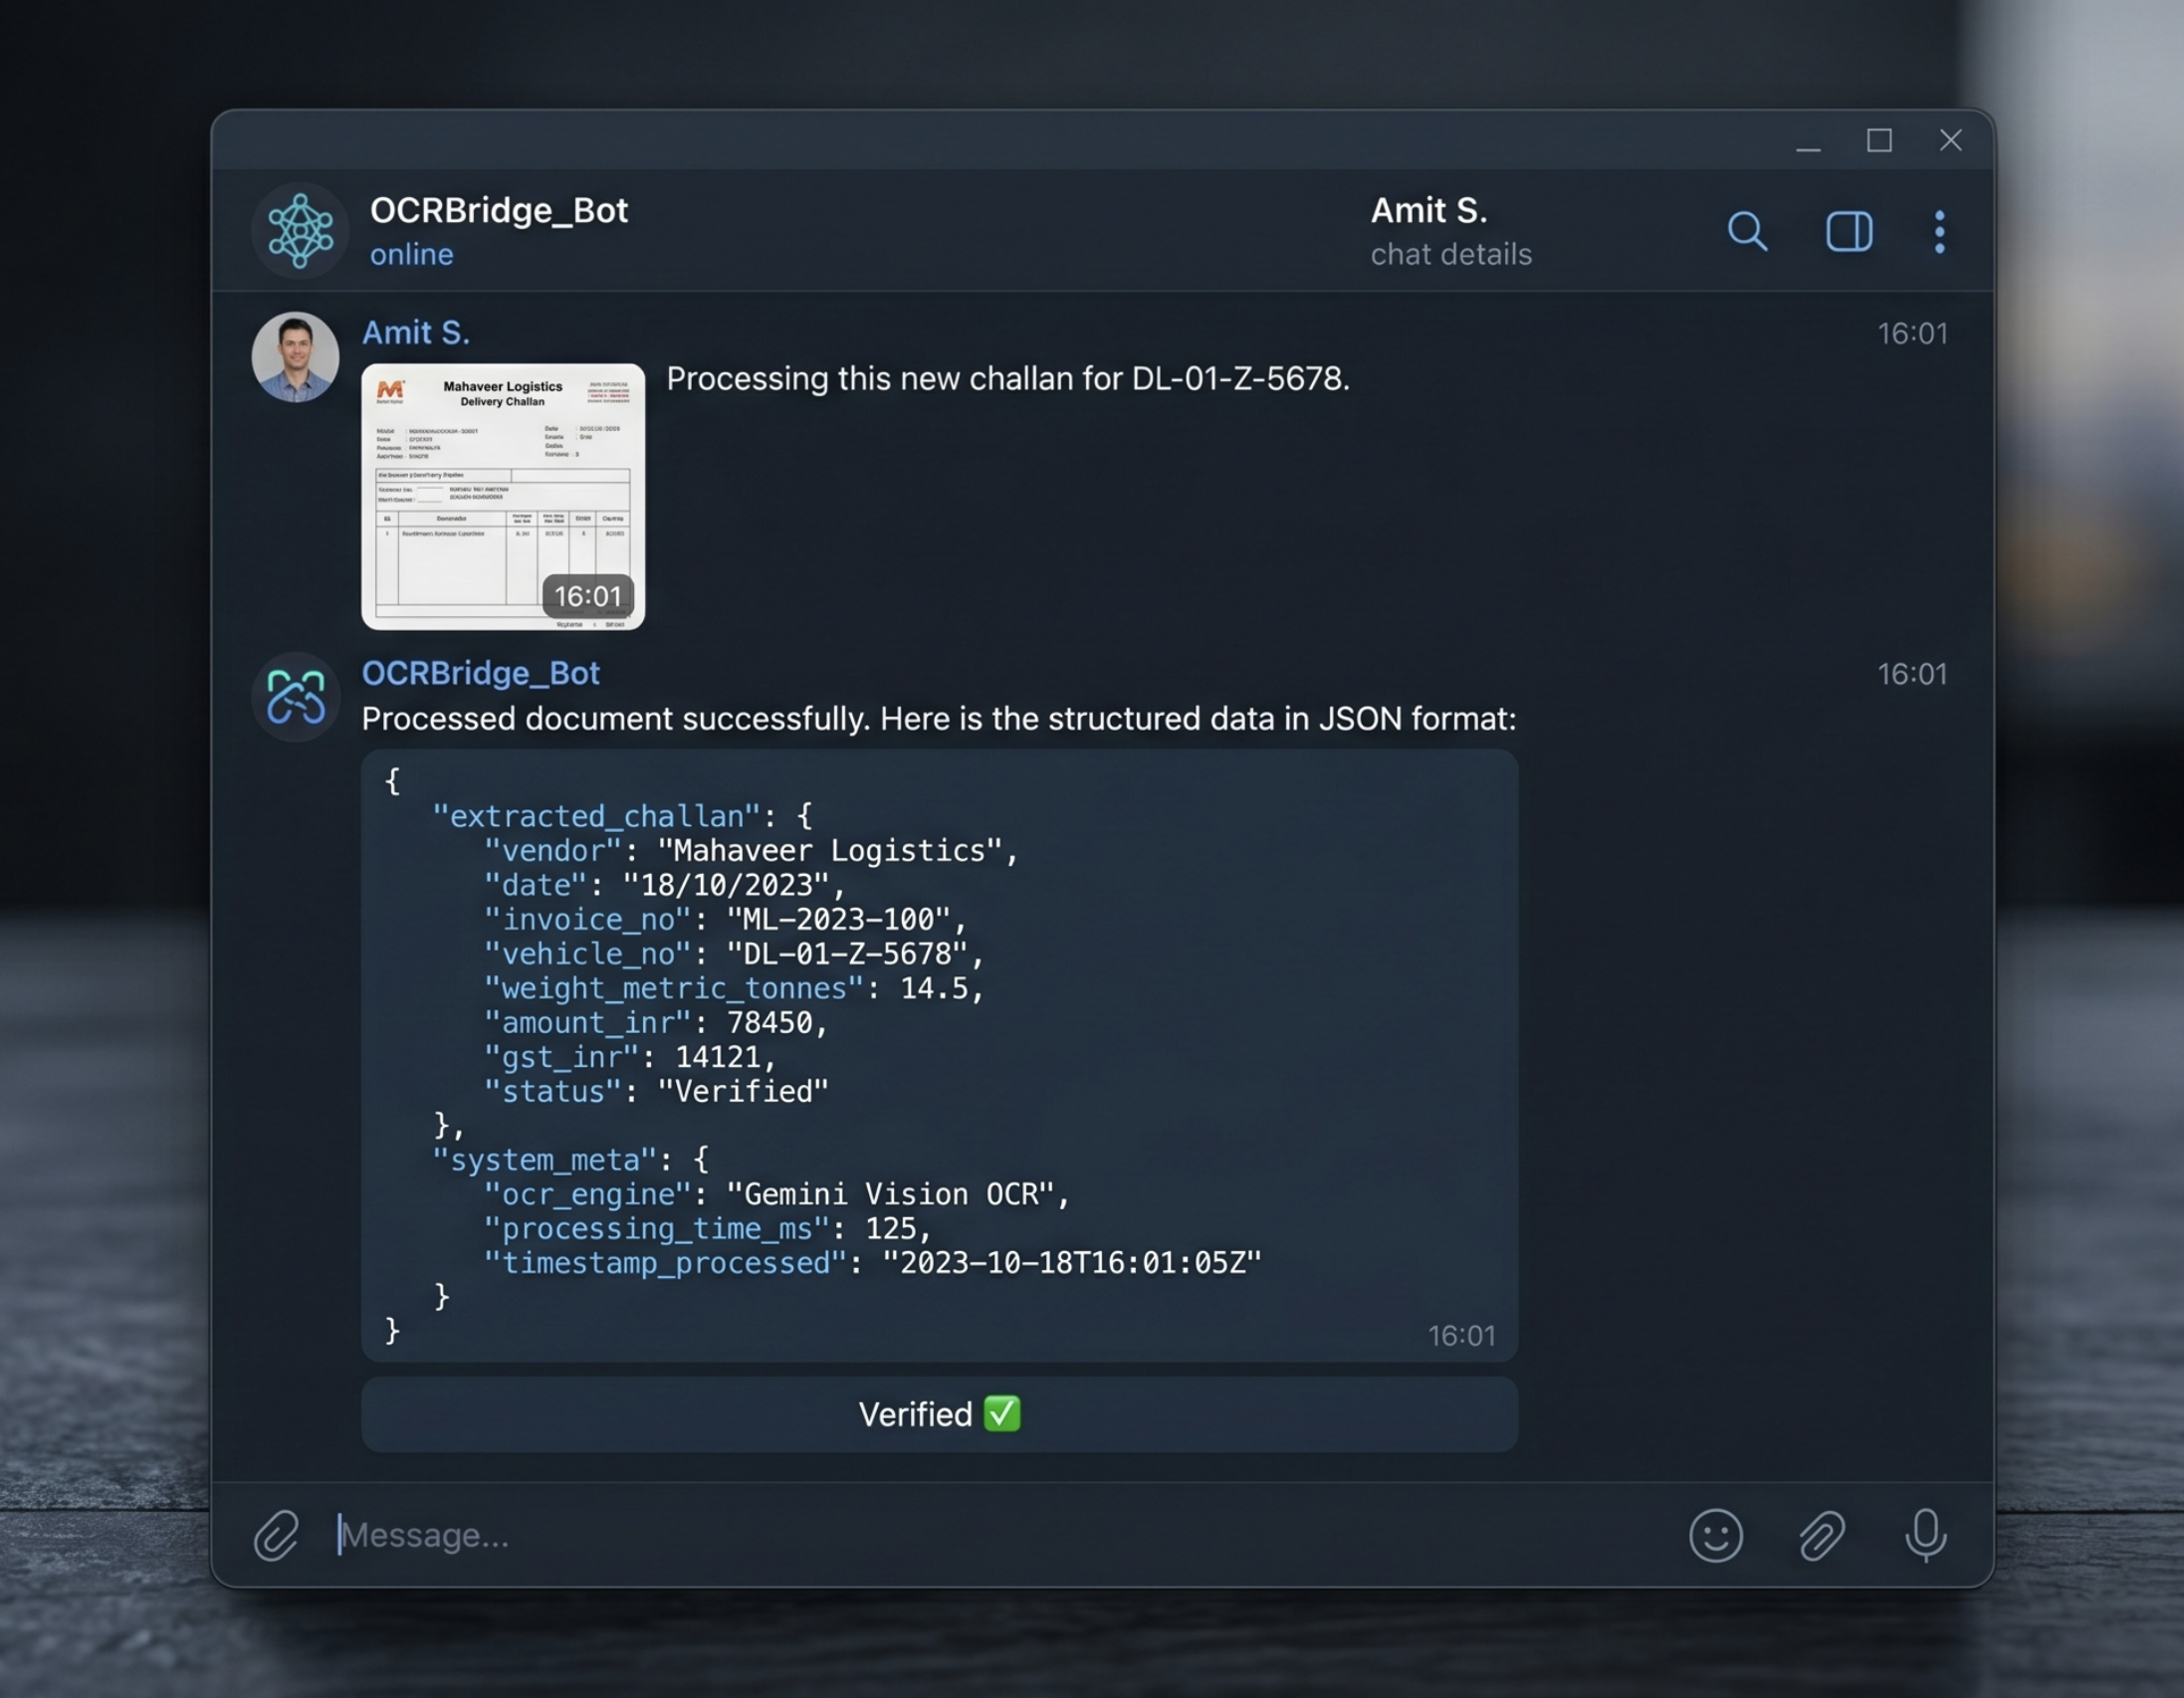Open the Delivery Challan image thumbnail

point(502,496)
